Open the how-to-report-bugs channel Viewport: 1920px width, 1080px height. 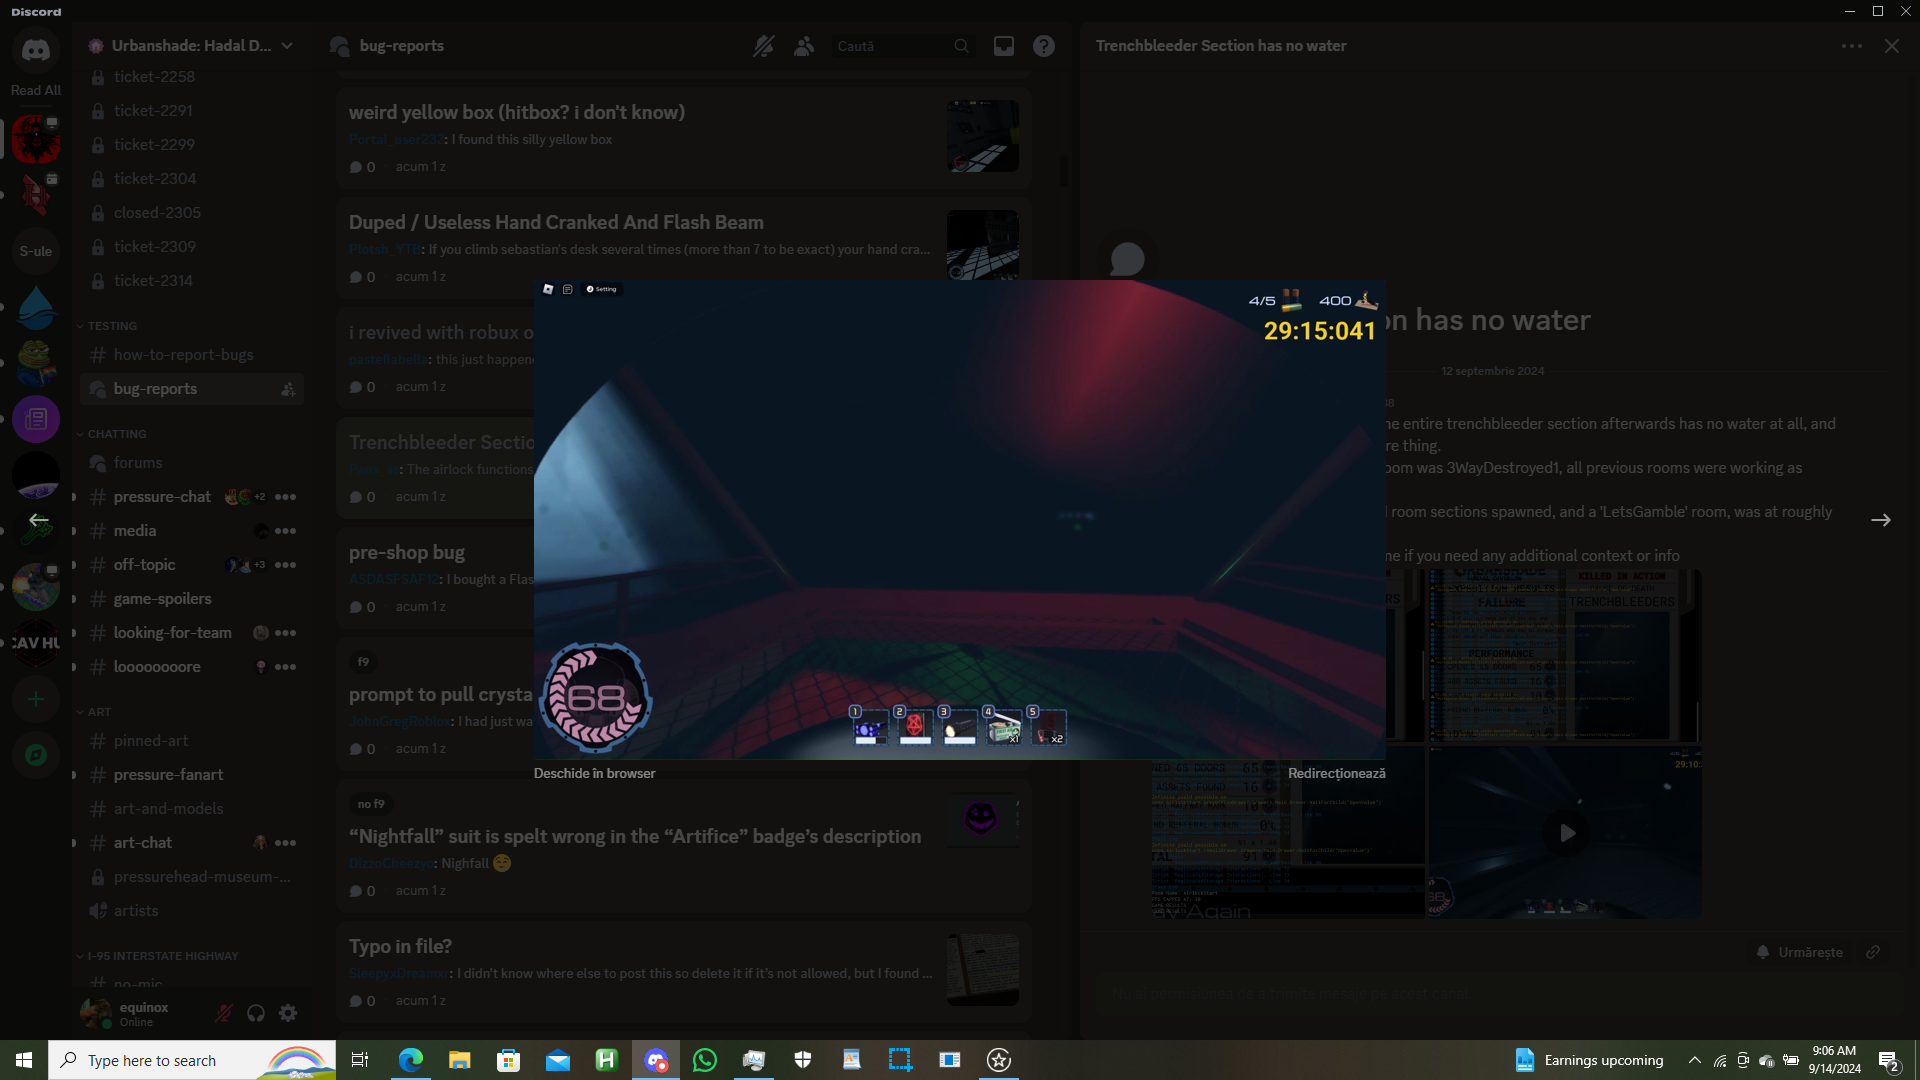(183, 355)
